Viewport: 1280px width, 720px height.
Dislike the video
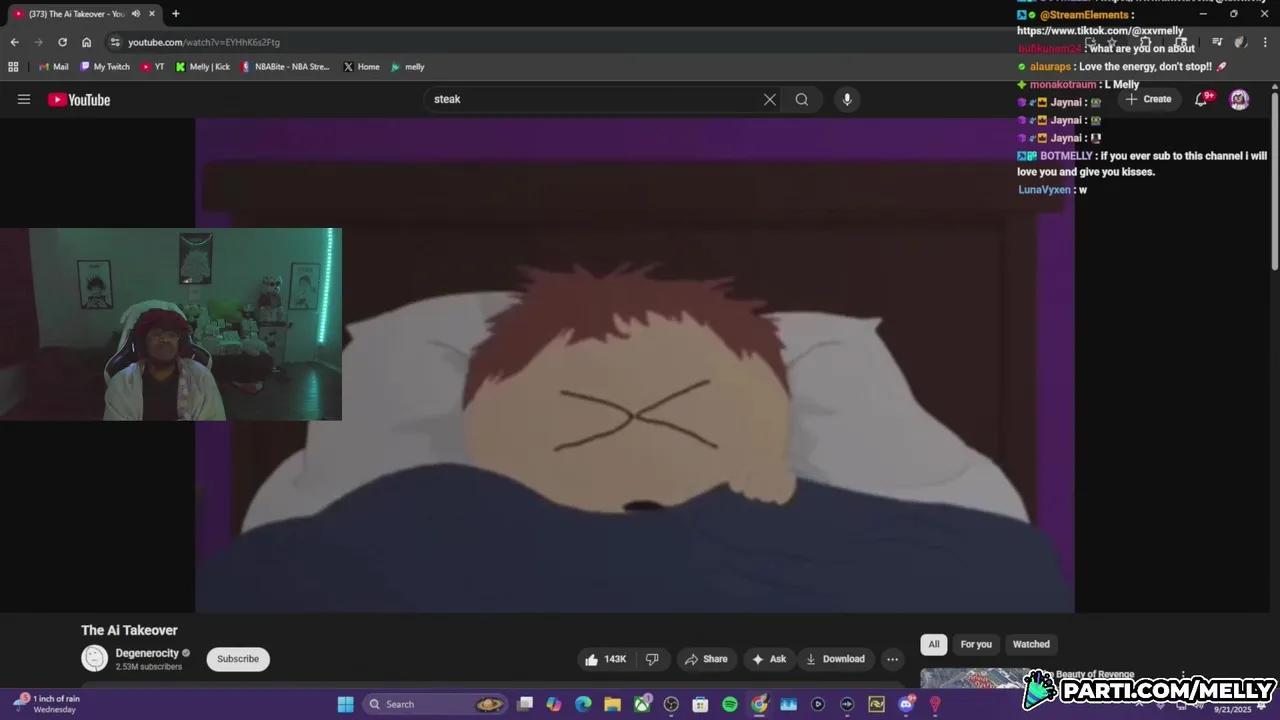click(x=652, y=659)
